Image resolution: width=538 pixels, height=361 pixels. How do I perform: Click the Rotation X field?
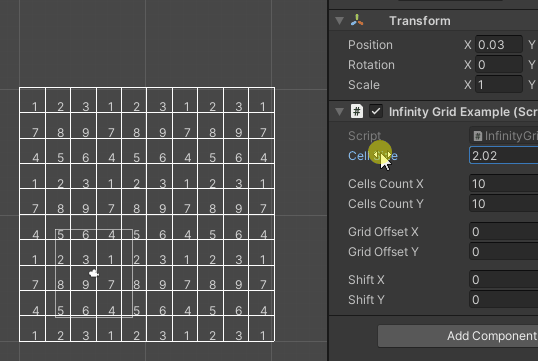point(499,65)
